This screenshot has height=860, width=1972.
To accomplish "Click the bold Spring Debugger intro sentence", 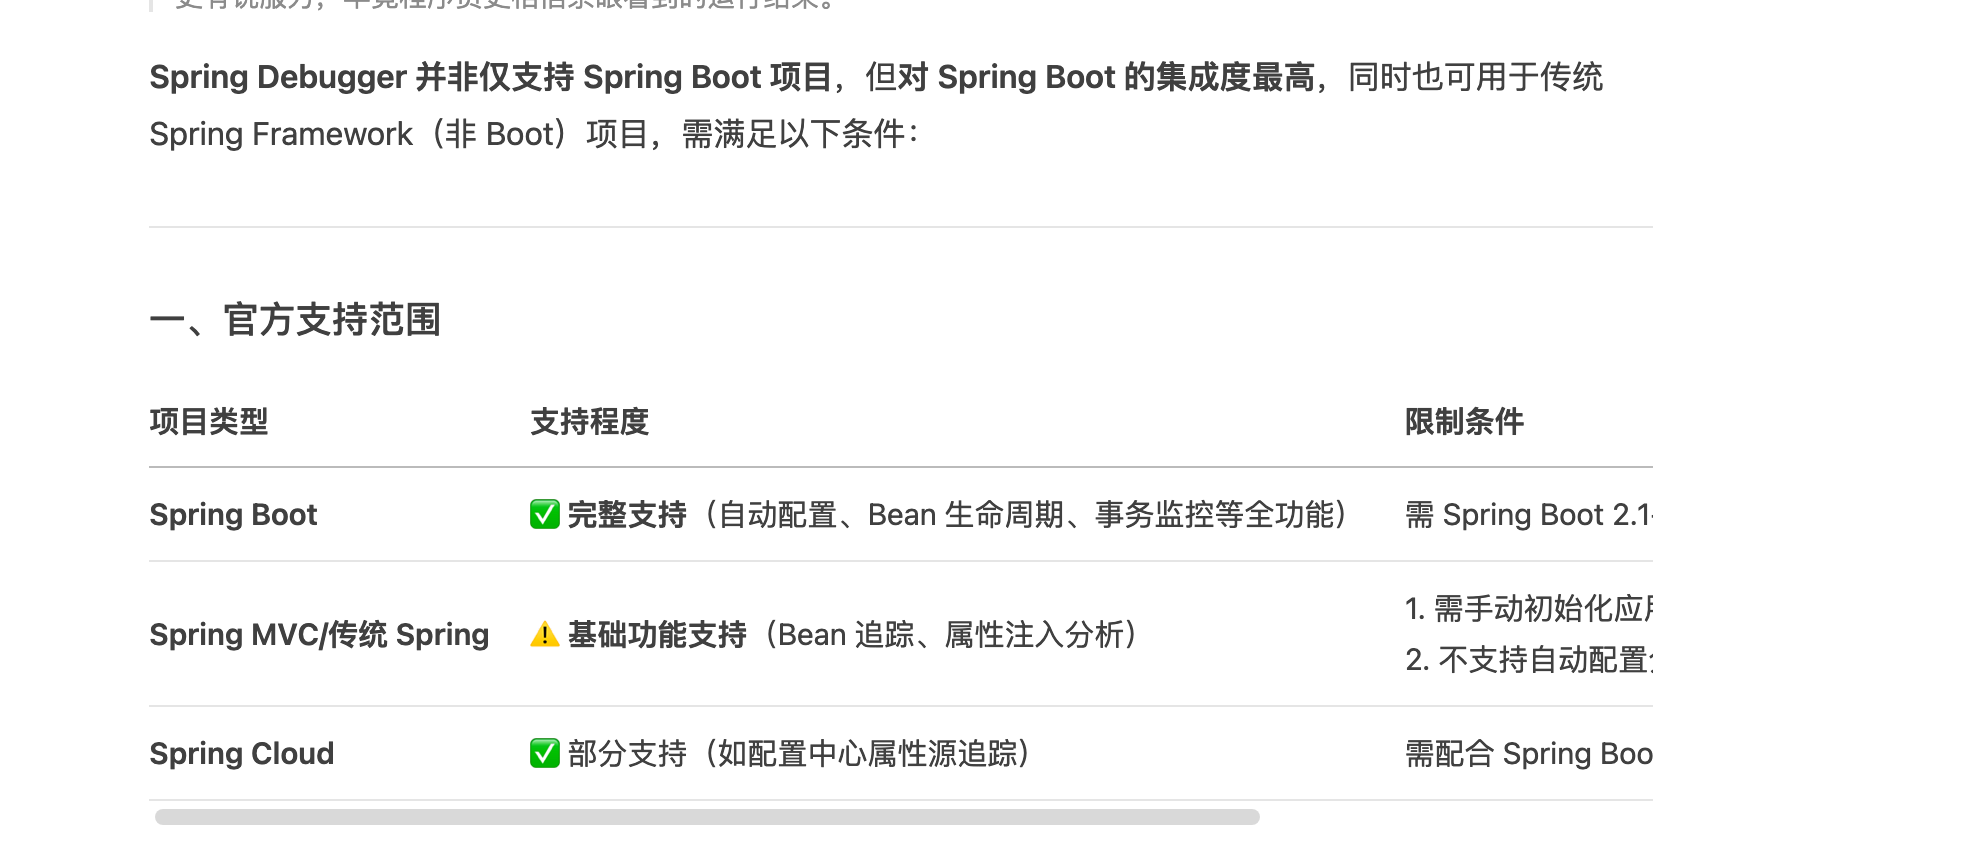I will (730, 77).
